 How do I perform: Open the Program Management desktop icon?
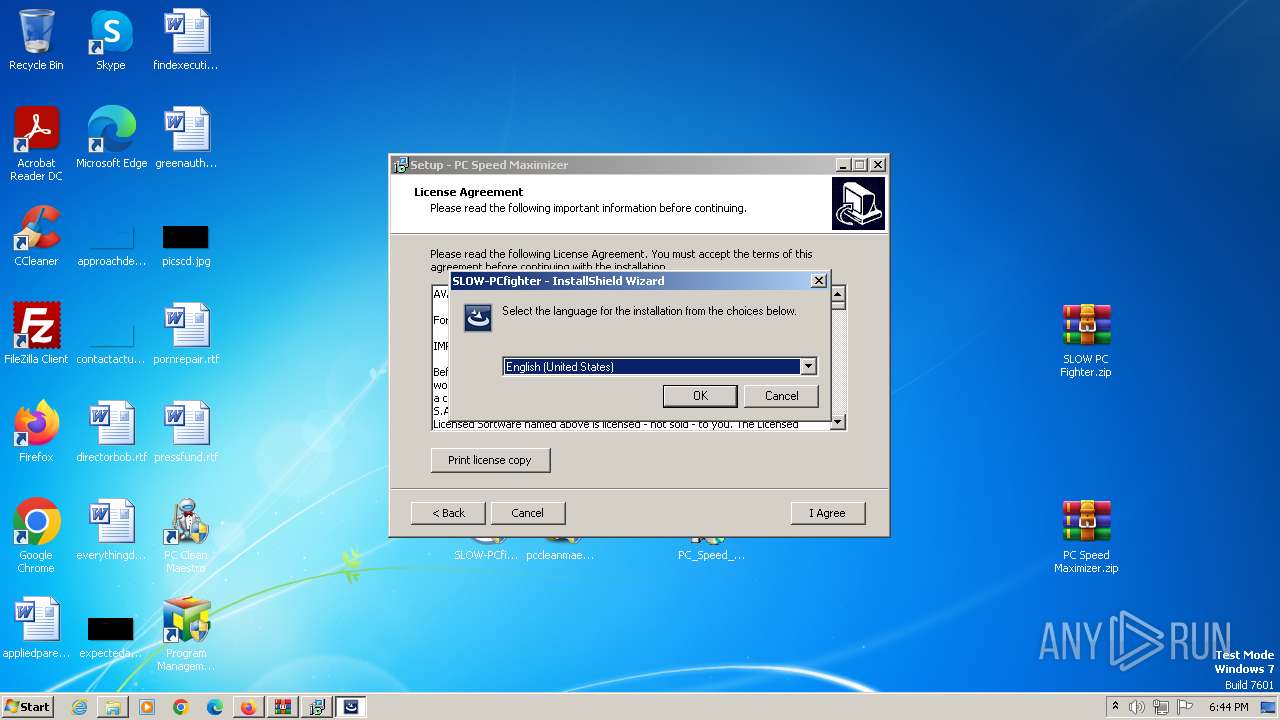[x=186, y=634]
